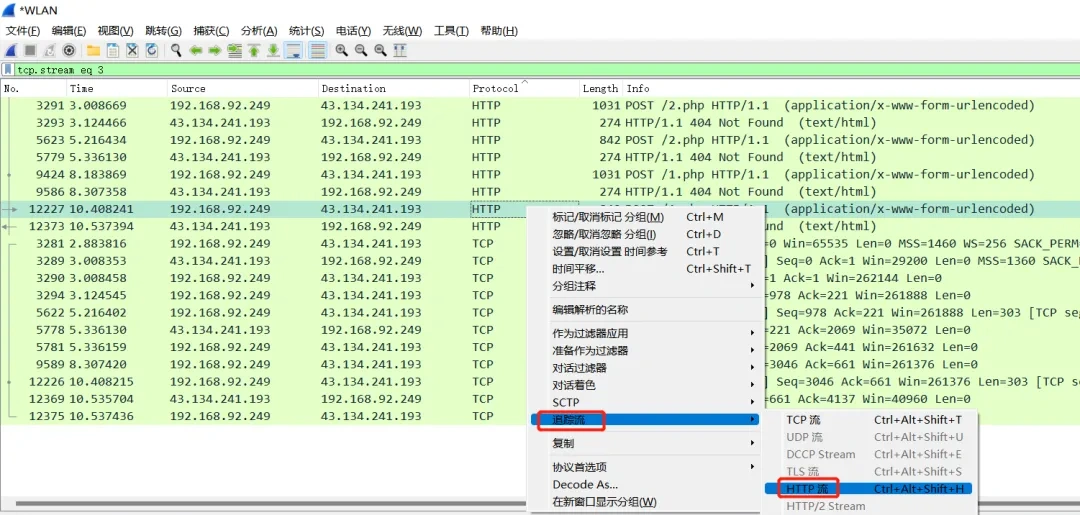Sort packets by the Protocol column header
Screen dimensions: 1080x515
tap(524, 88)
